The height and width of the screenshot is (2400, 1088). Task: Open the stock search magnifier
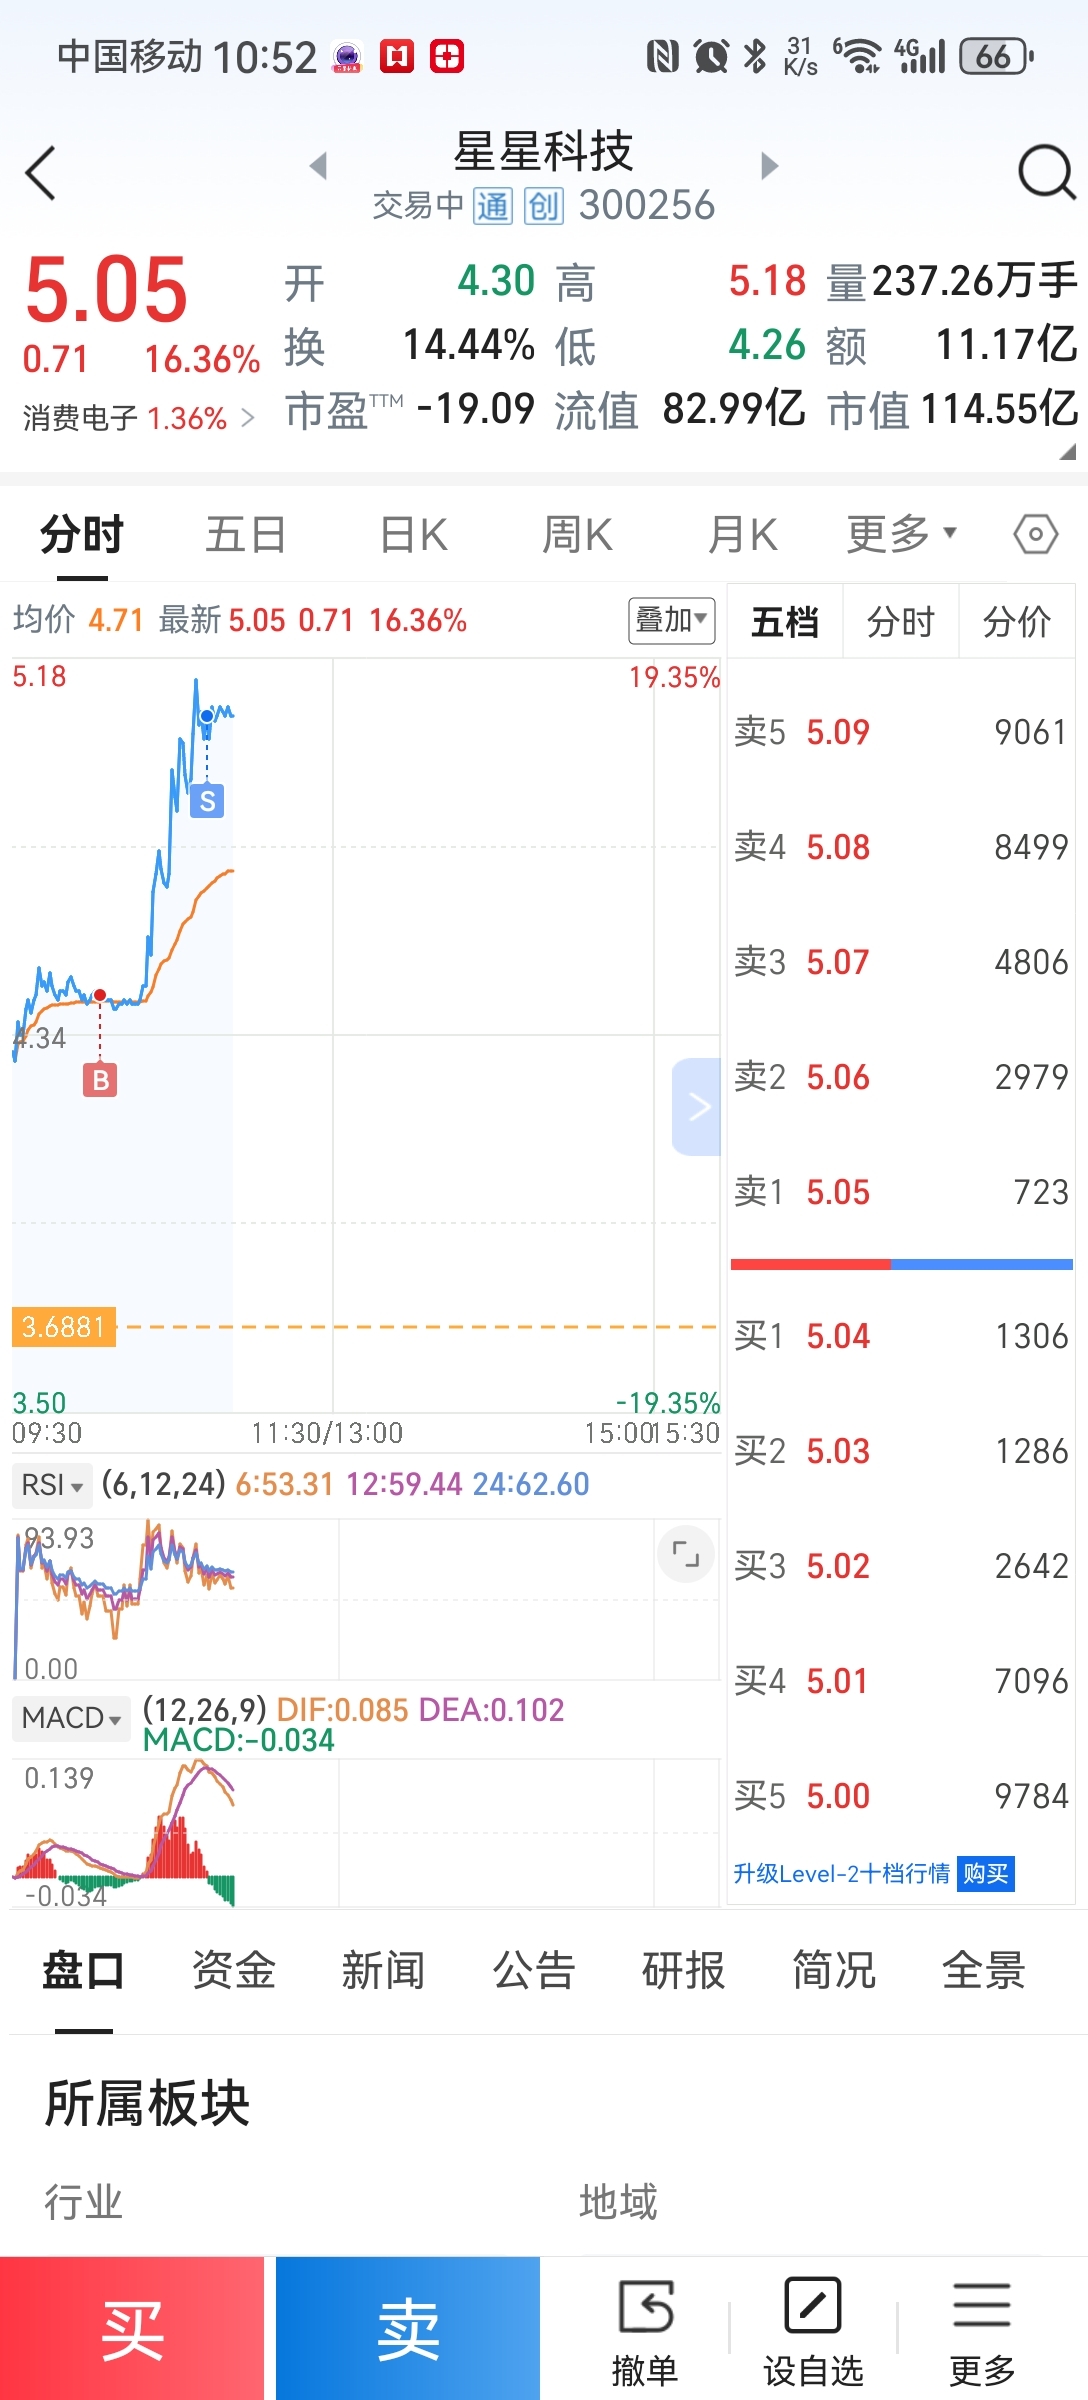(1046, 172)
